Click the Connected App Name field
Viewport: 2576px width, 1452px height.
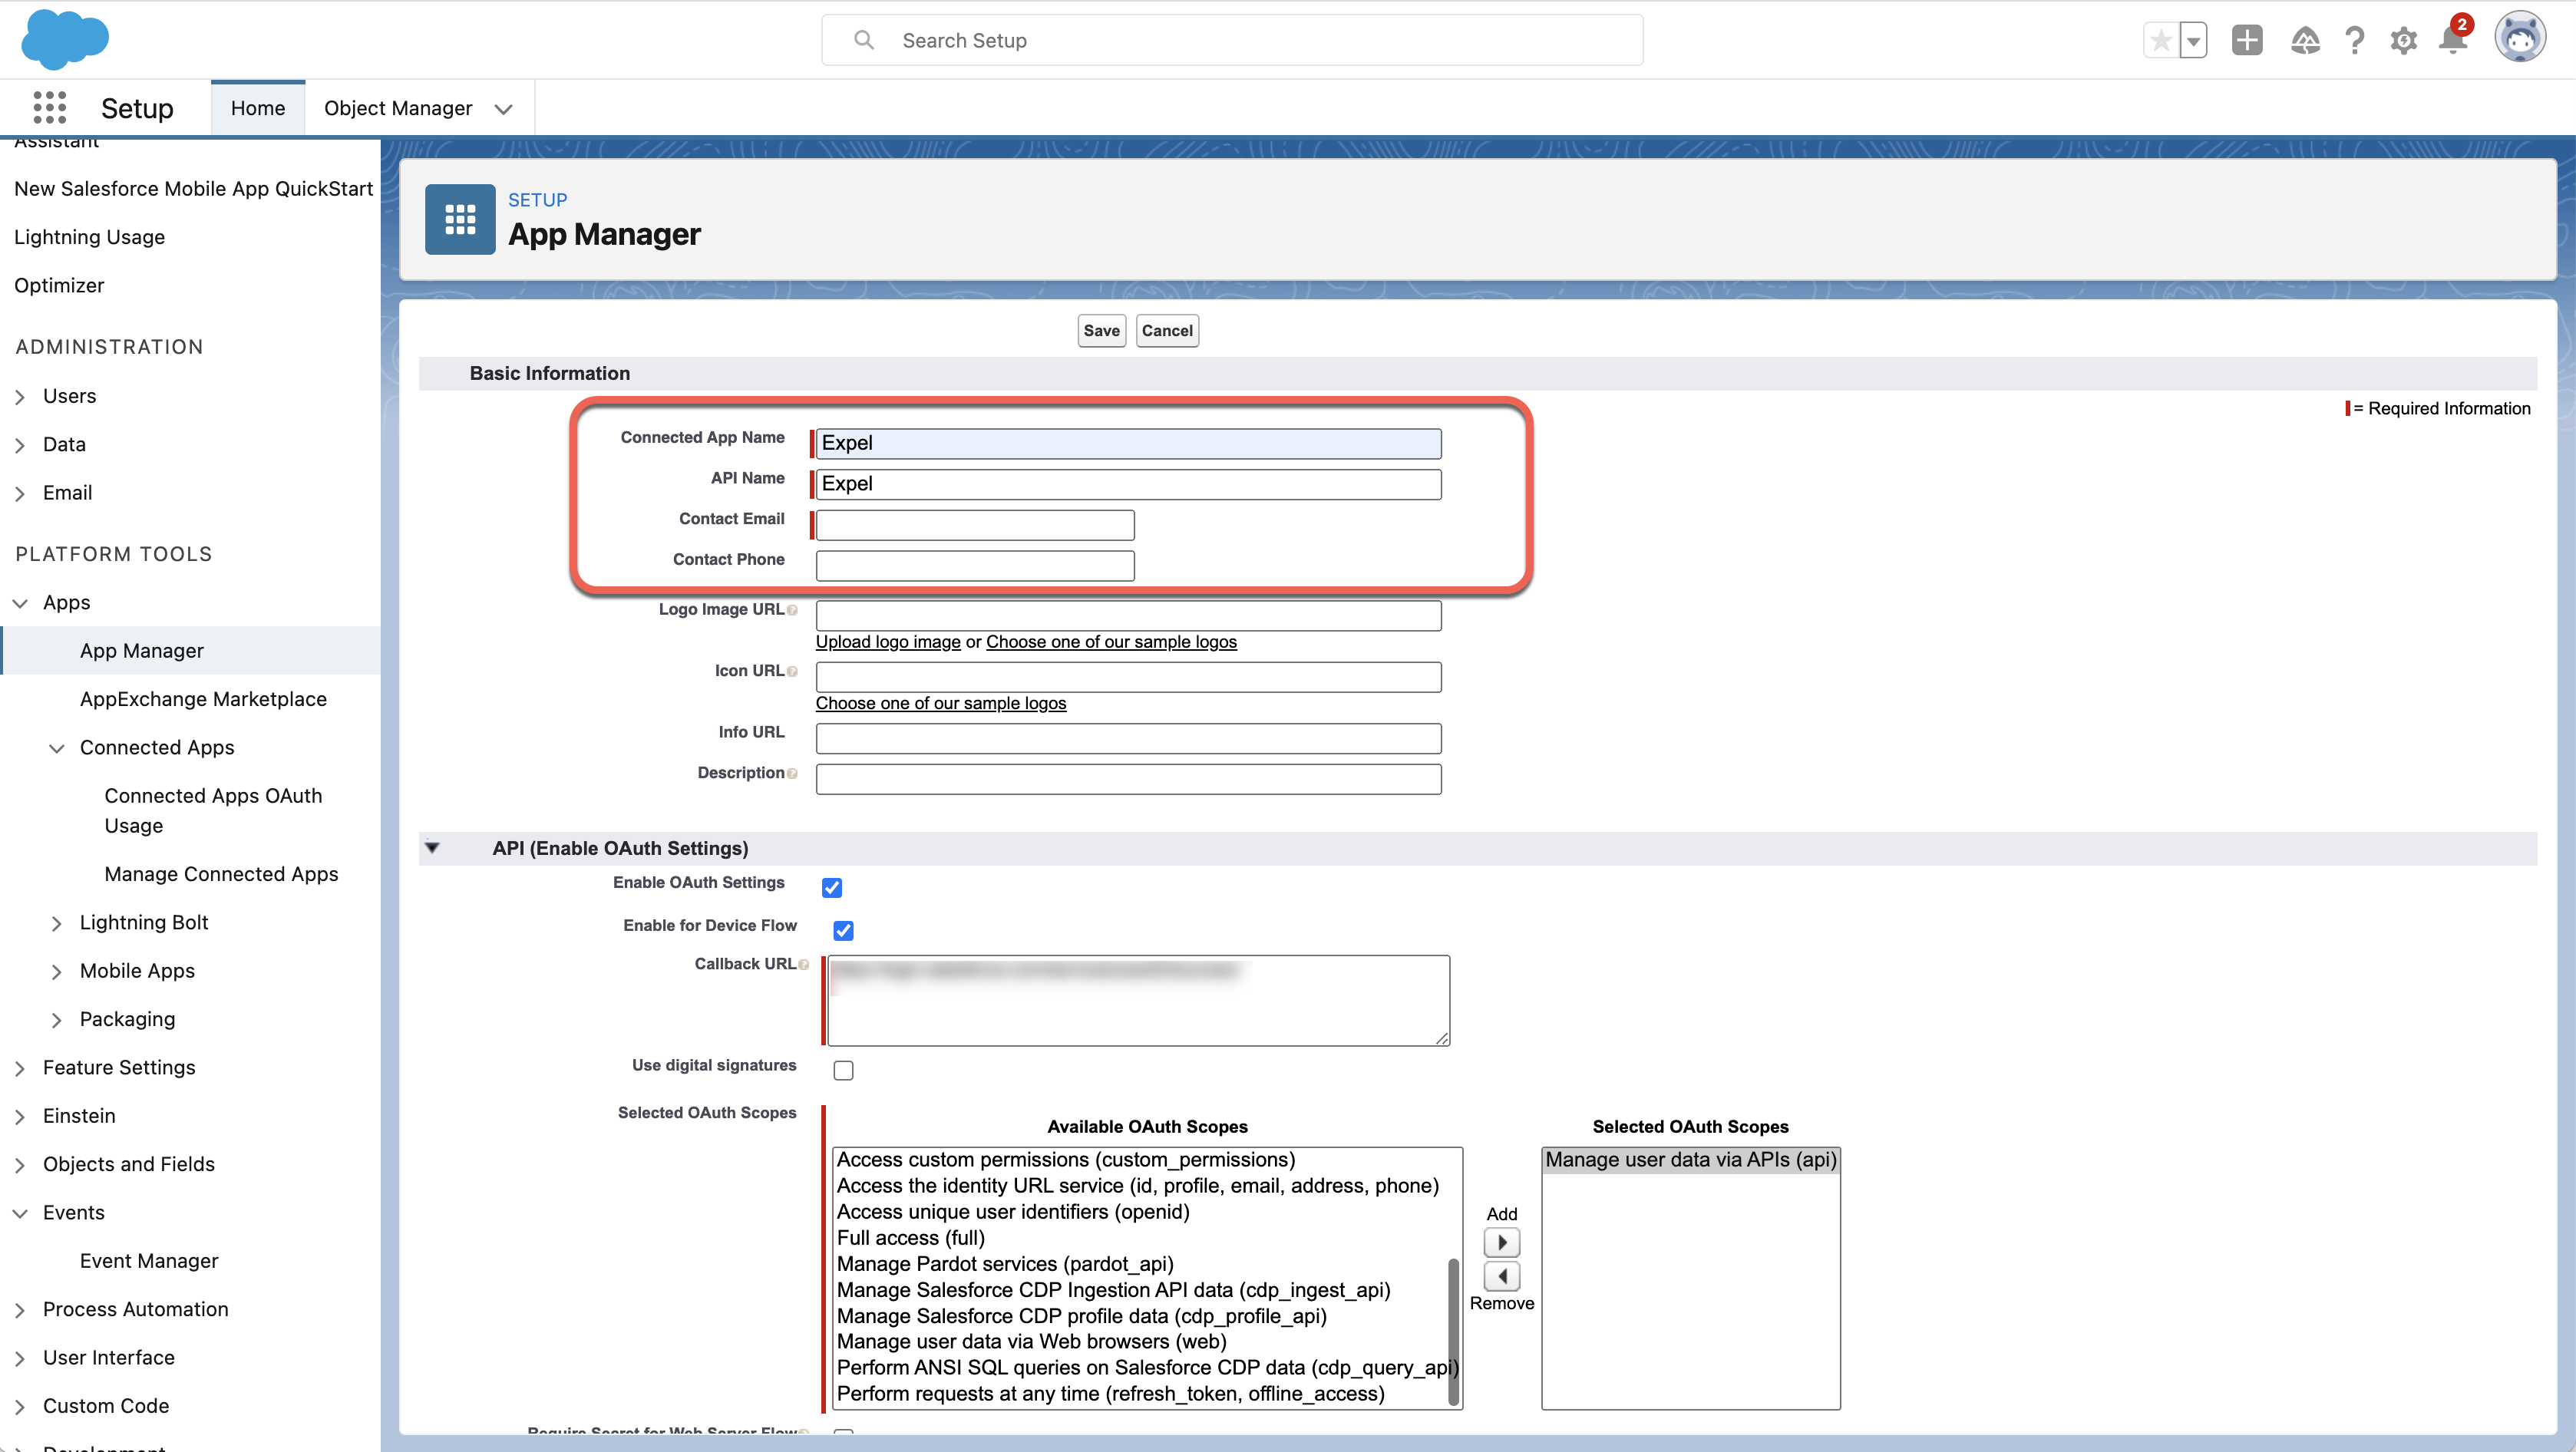(1129, 444)
